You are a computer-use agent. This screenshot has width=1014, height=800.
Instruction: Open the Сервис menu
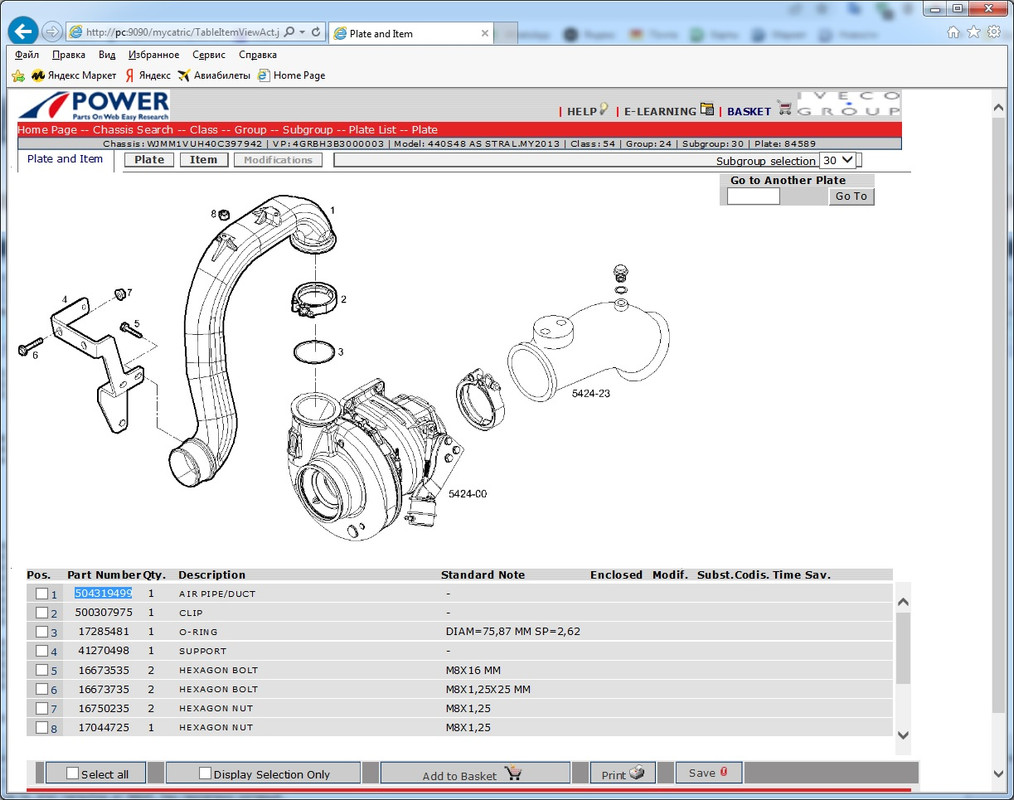(208, 55)
